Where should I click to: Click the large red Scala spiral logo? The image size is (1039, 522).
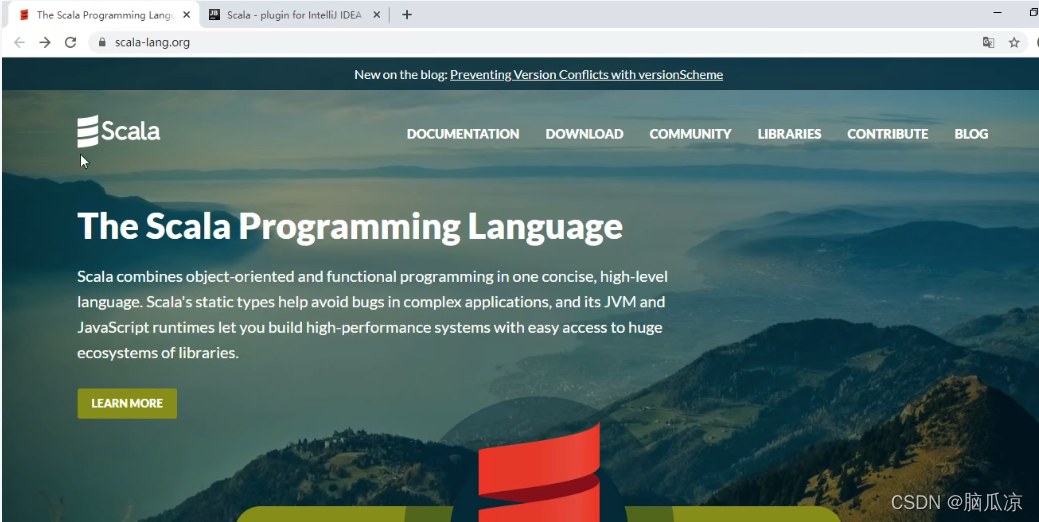click(539, 472)
